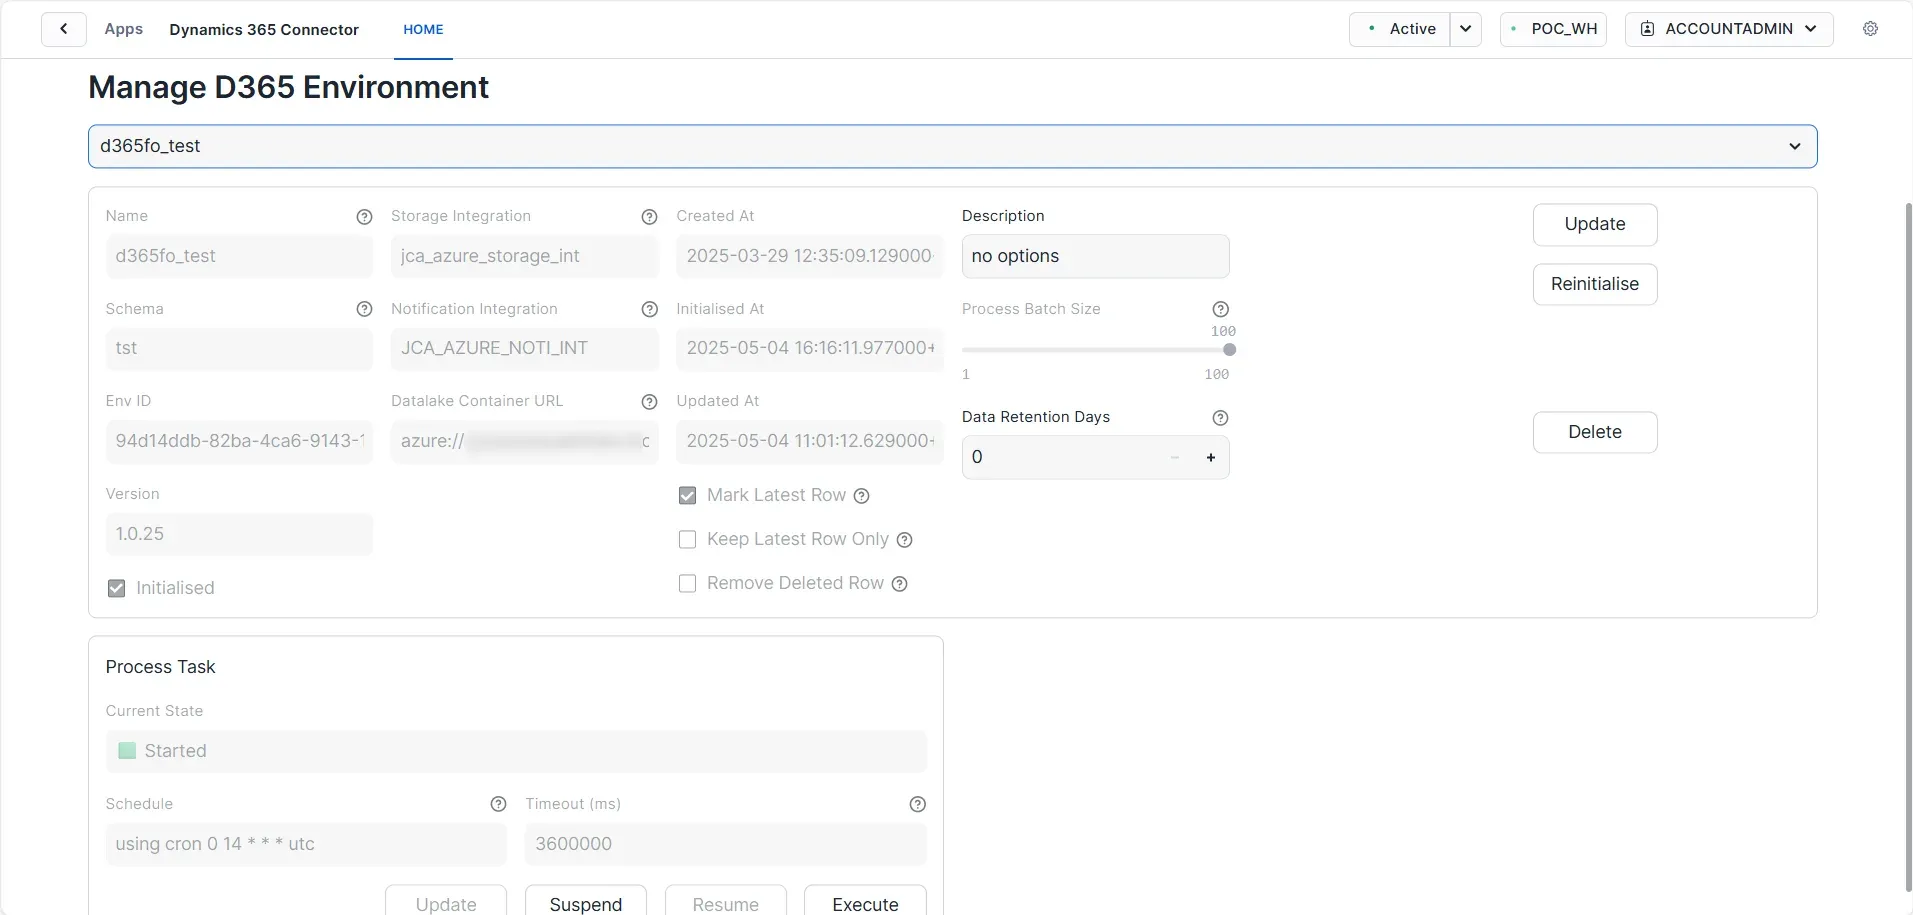Image resolution: width=1913 pixels, height=915 pixels.
Task: Uncheck the Mark Latest Row checkbox
Action: coord(687,495)
